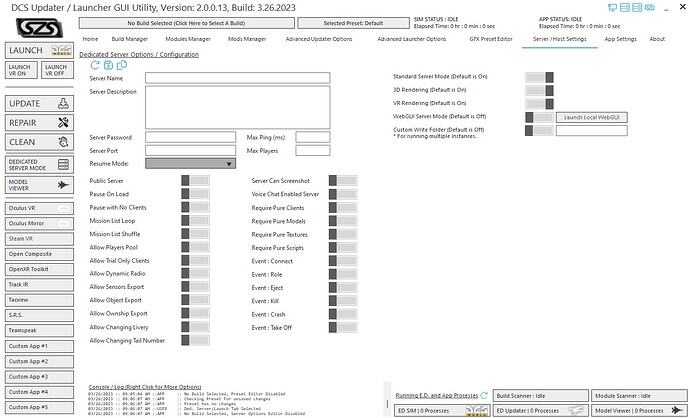Launch Oculus Mirror
Viewport: 690px width, 418px height.
click(x=39, y=224)
